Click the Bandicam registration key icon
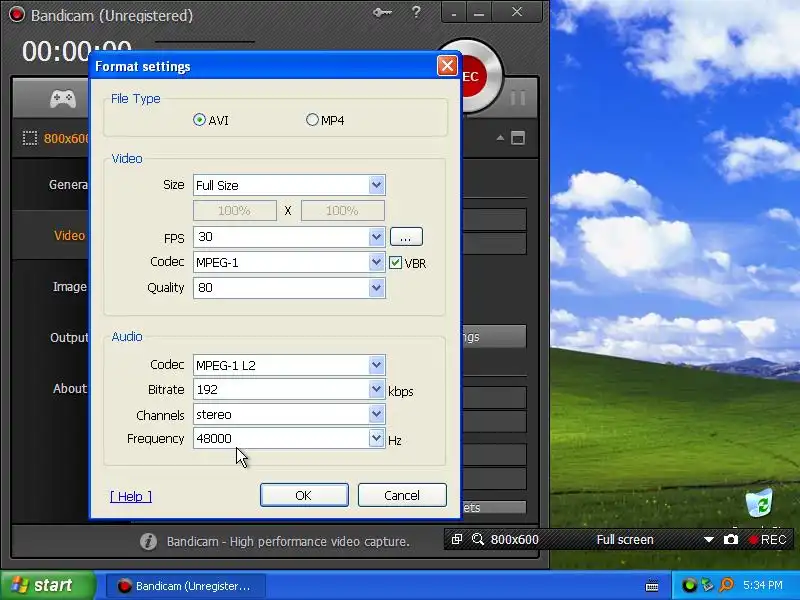 pos(382,12)
